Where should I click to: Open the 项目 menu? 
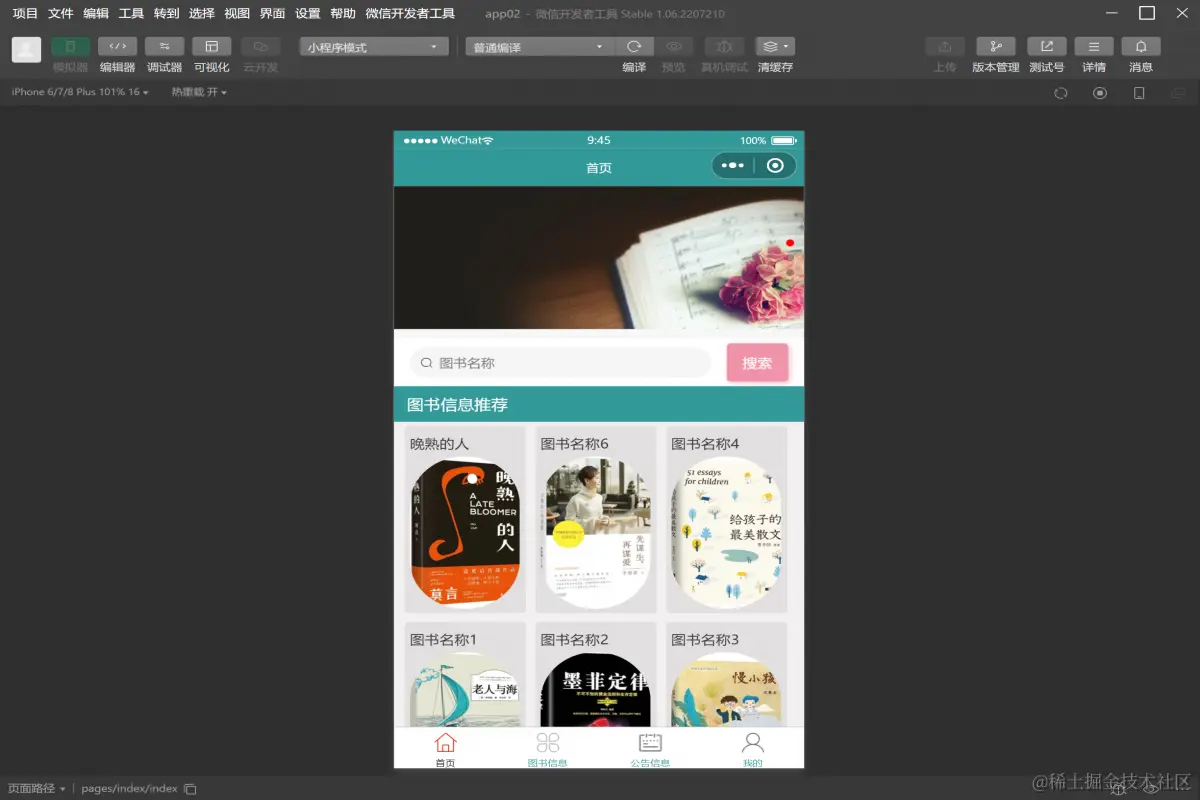25,14
